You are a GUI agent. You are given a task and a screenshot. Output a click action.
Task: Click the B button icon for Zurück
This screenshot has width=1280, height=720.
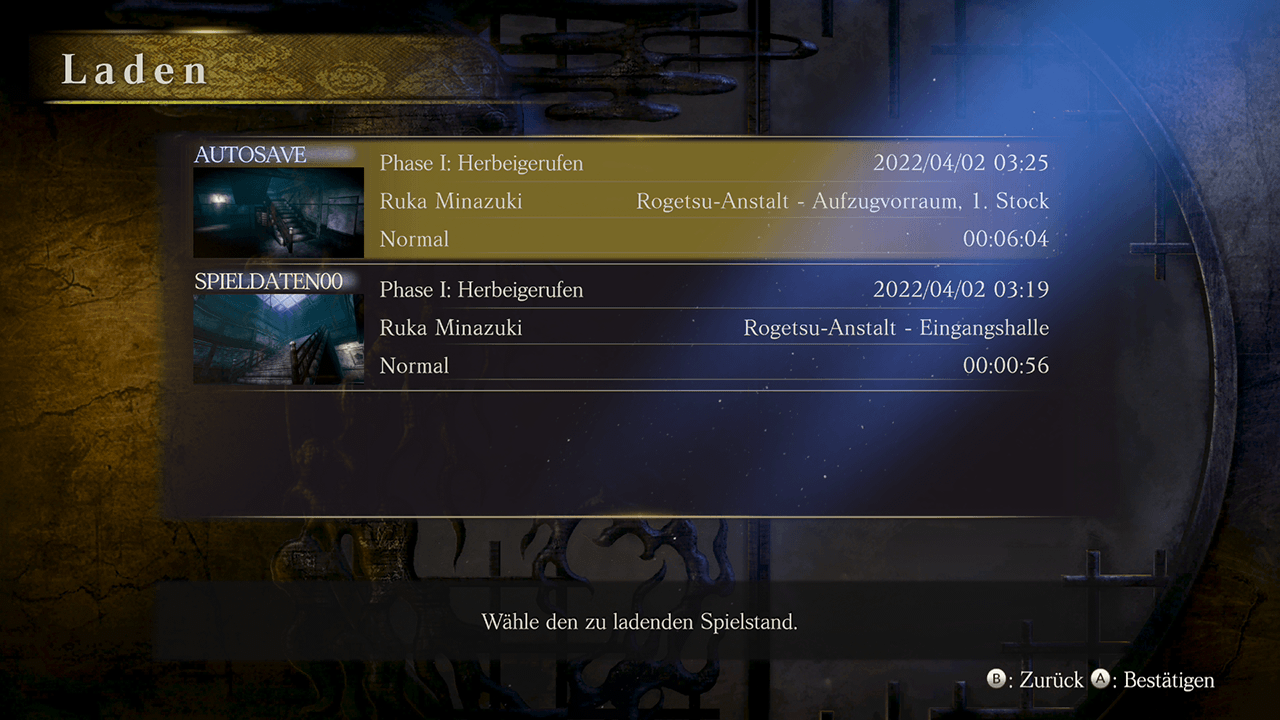[996, 679]
